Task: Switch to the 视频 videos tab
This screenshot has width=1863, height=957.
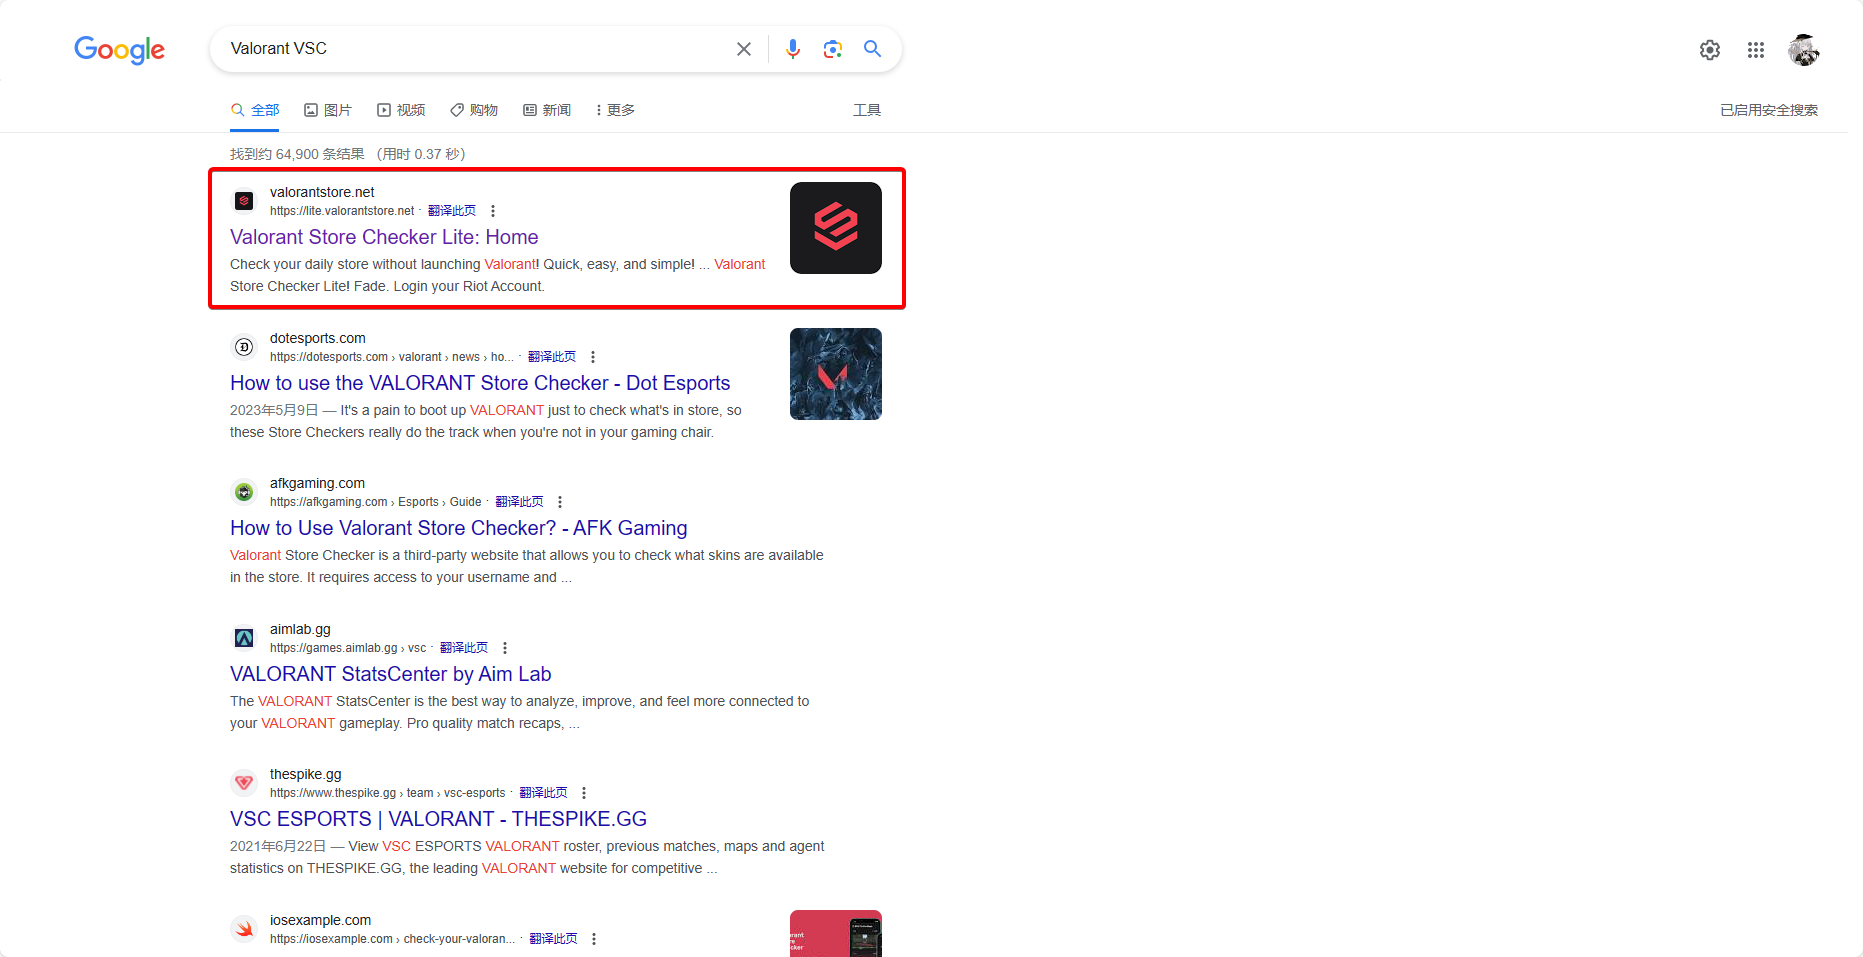Action: [x=401, y=110]
